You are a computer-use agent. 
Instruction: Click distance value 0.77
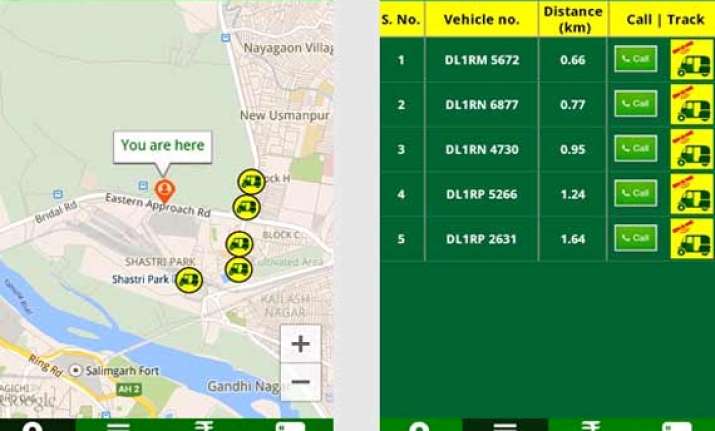tap(573, 105)
